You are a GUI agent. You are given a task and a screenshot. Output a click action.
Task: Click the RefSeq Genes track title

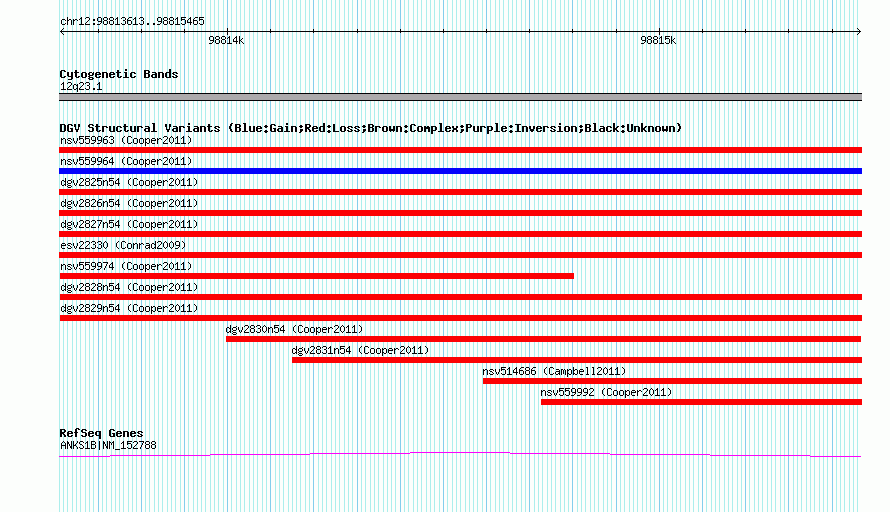(102, 433)
